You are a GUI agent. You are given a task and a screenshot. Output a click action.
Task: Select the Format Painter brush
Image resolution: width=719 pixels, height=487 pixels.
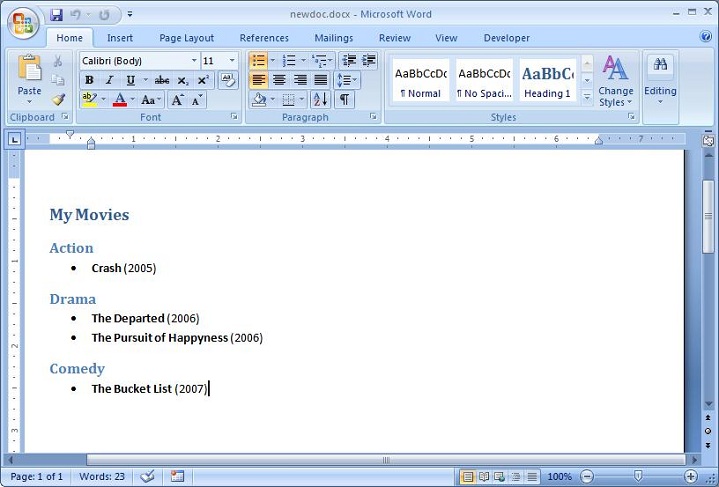[x=58, y=99]
